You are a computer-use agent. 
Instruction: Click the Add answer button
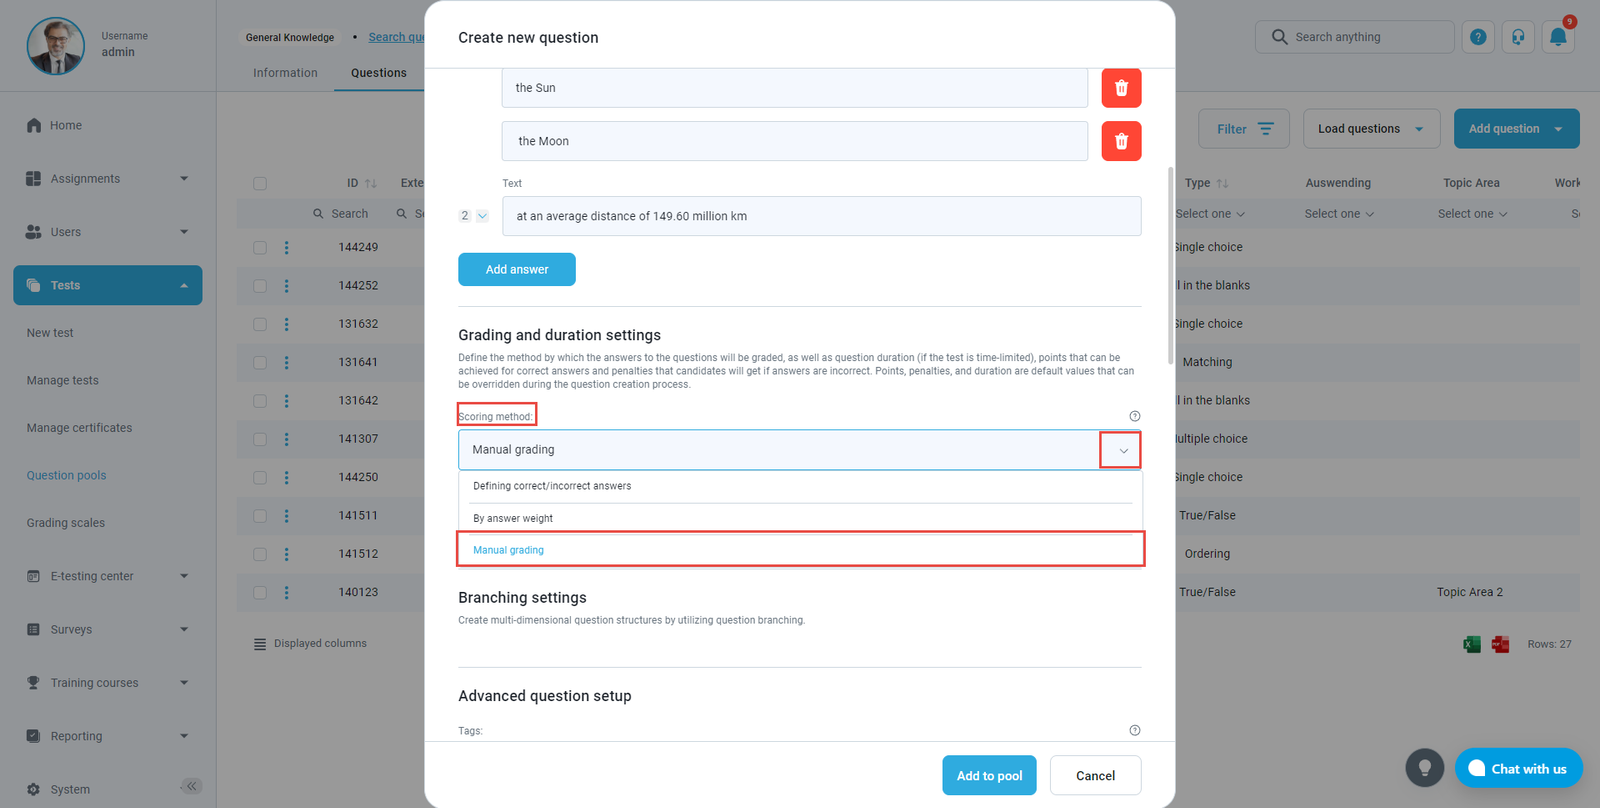pos(516,269)
